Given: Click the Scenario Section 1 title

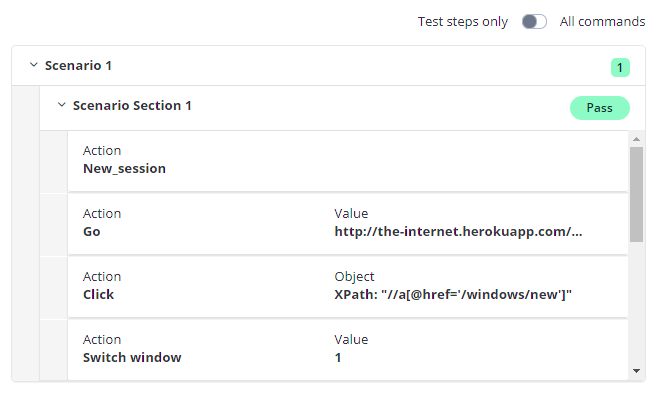Looking at the screenshot, I should (132, 105).
